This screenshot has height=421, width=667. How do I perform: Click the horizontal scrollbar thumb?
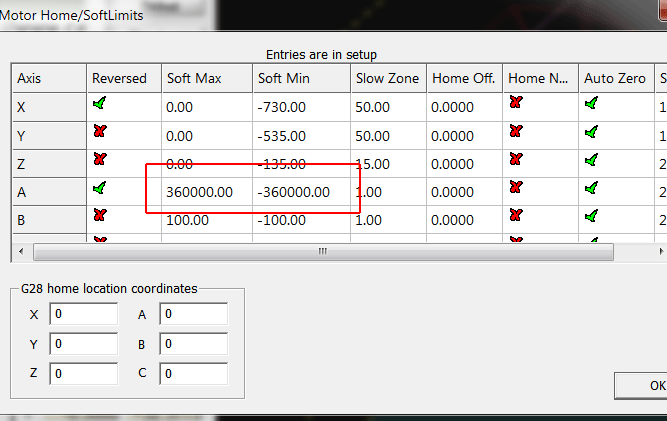coord(322,252)
